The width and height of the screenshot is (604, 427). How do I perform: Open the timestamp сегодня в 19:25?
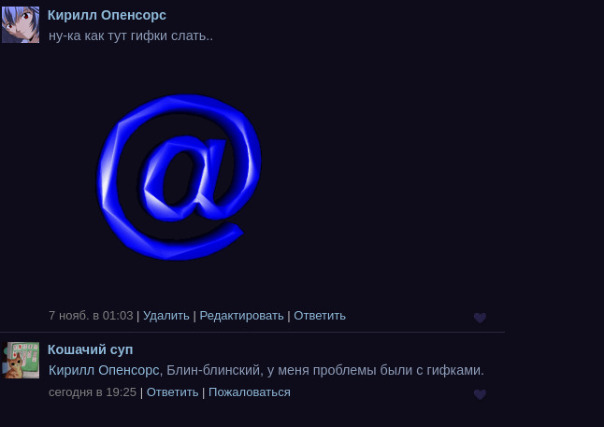coord(92,392)
